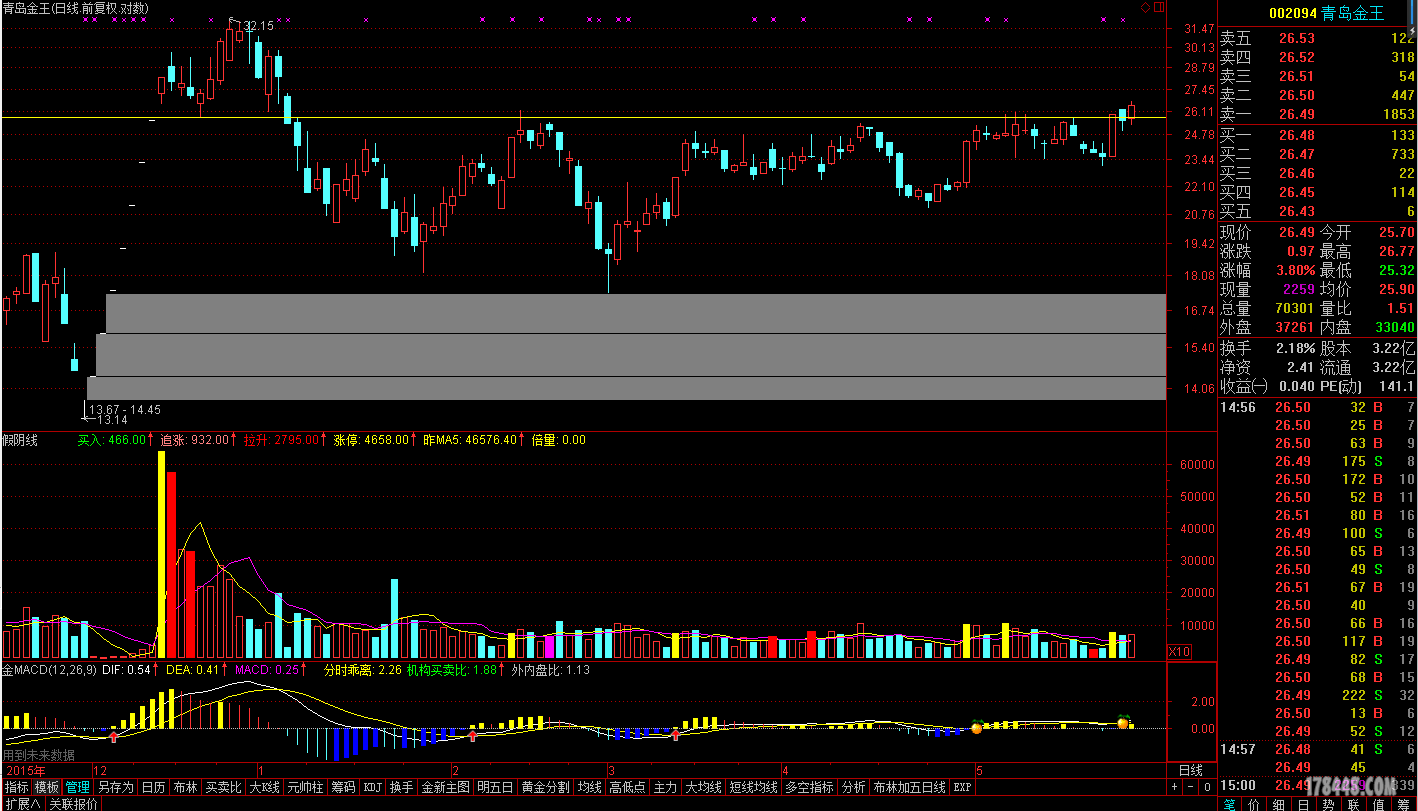
Task: Click the 日线 period selector
Action: pyautogui.click(x=1190, y=770)
